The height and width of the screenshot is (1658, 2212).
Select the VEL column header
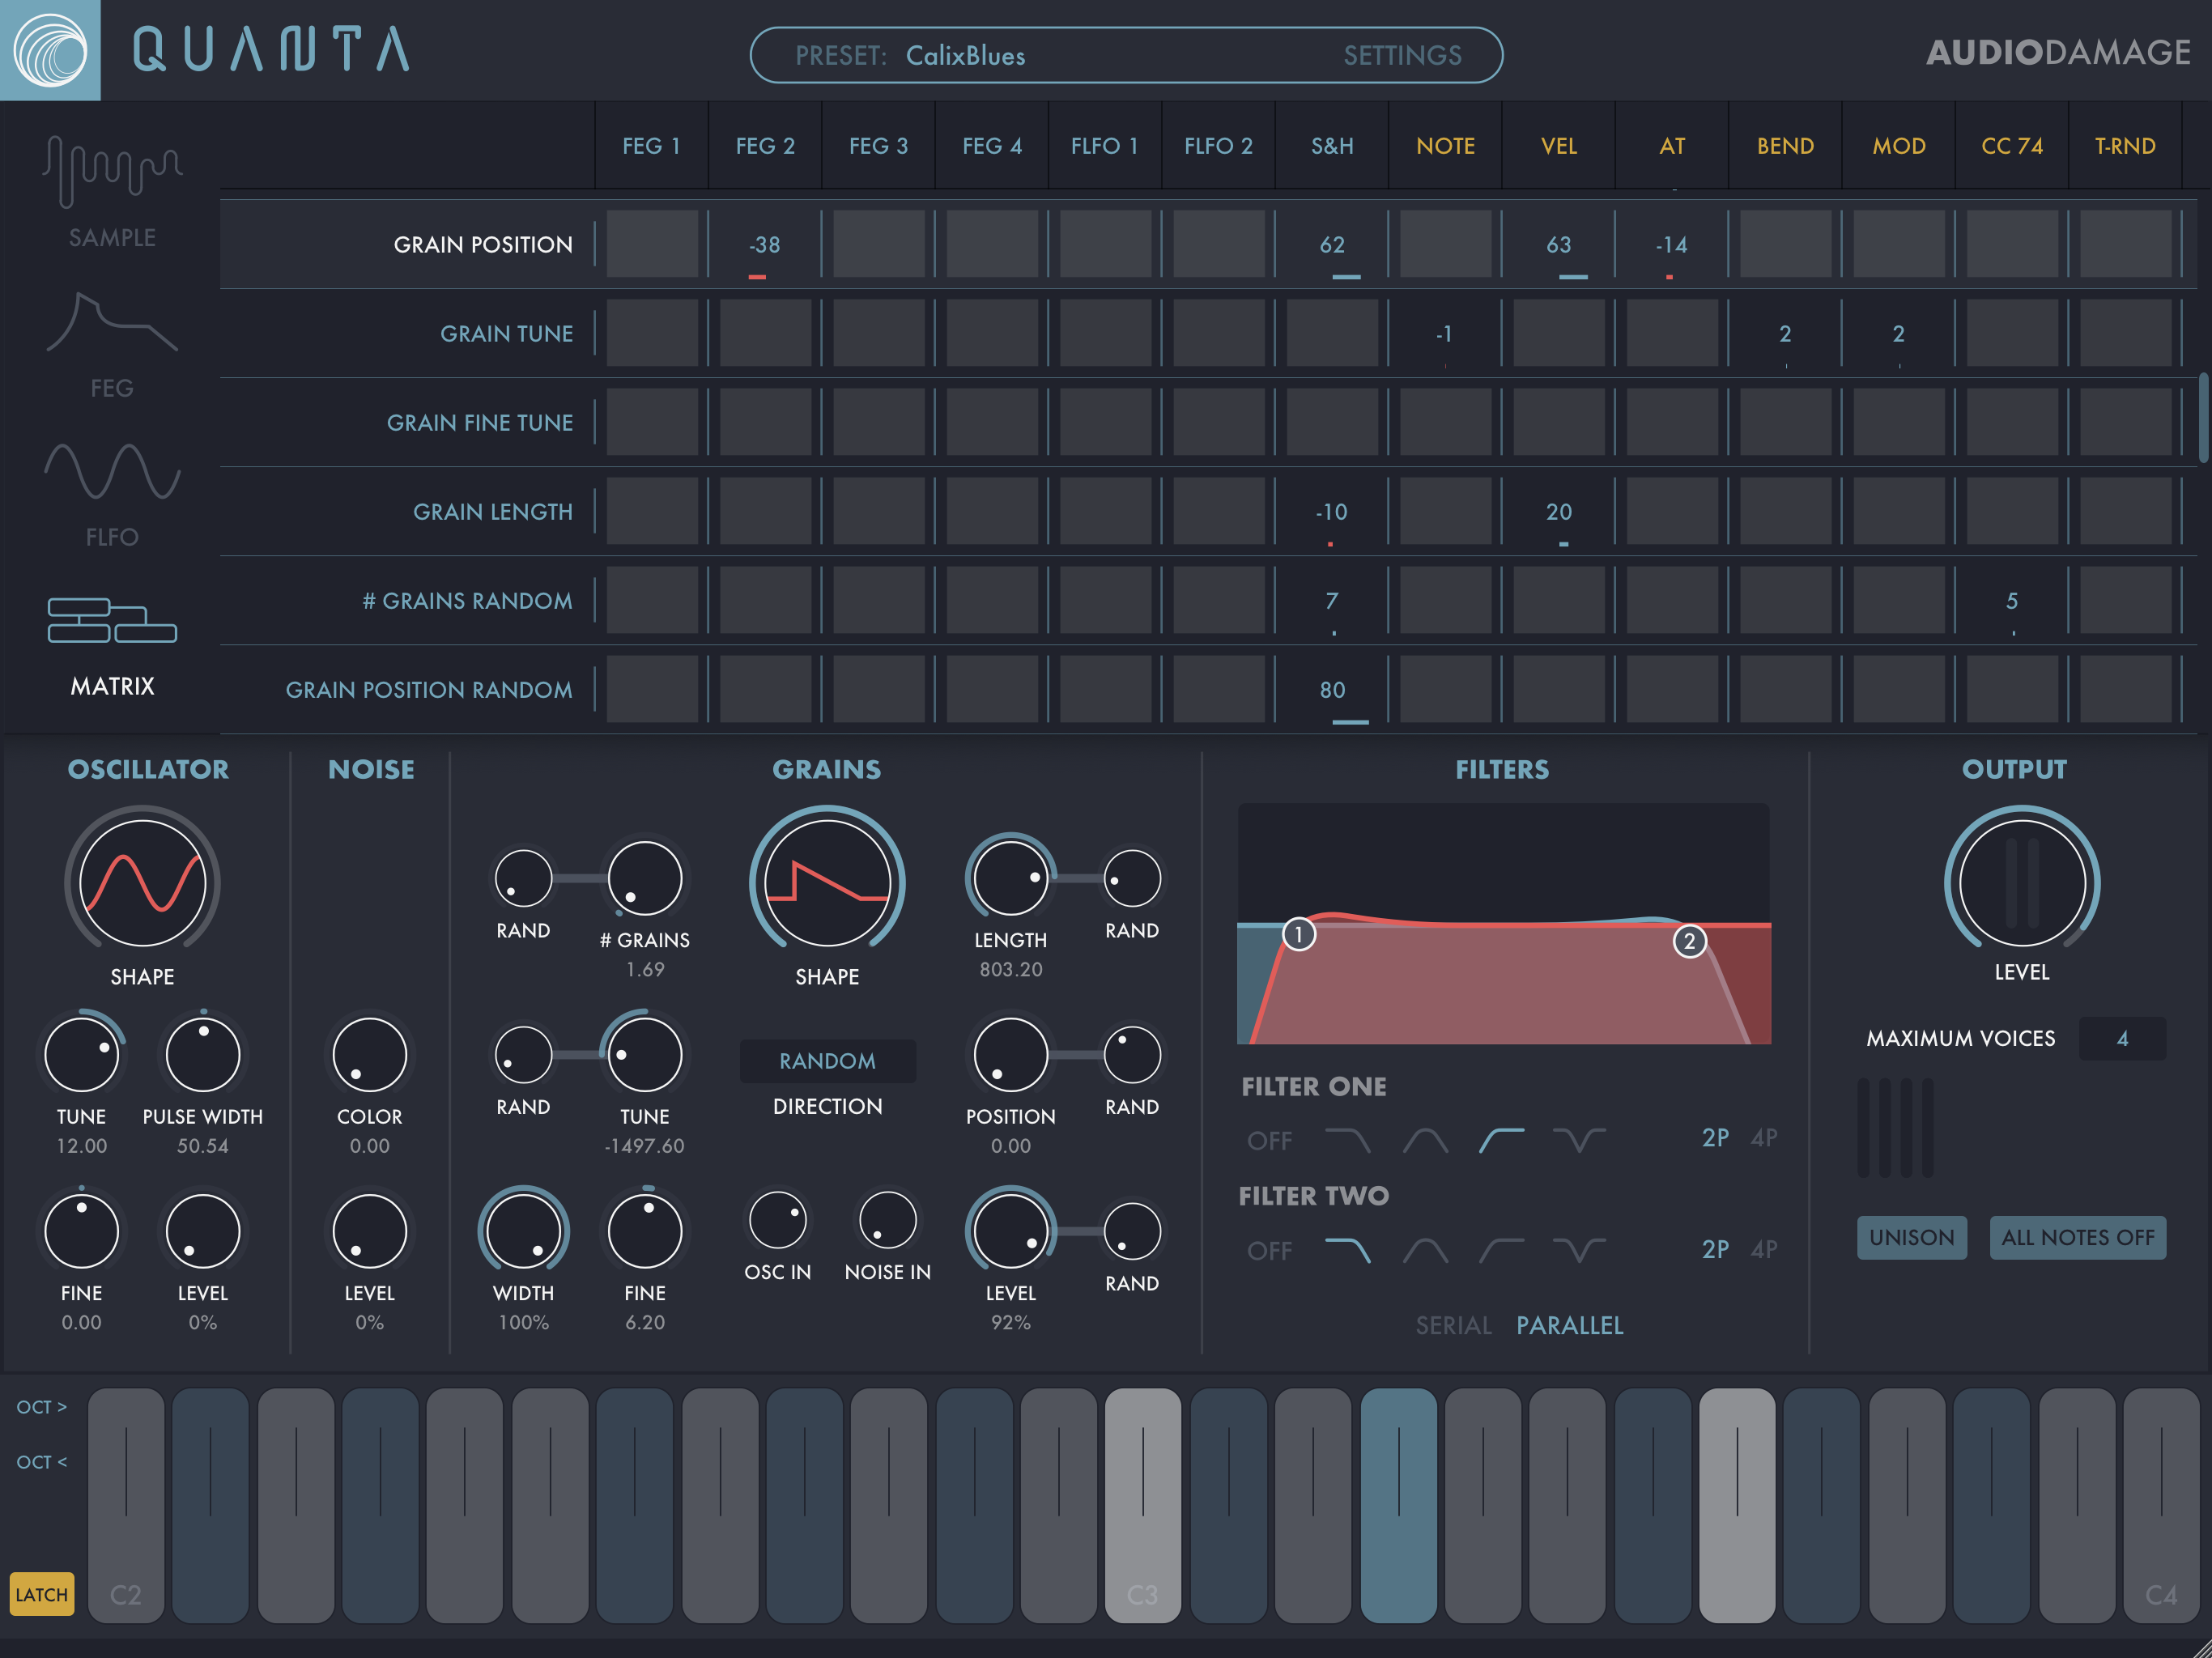point(1558,146)
